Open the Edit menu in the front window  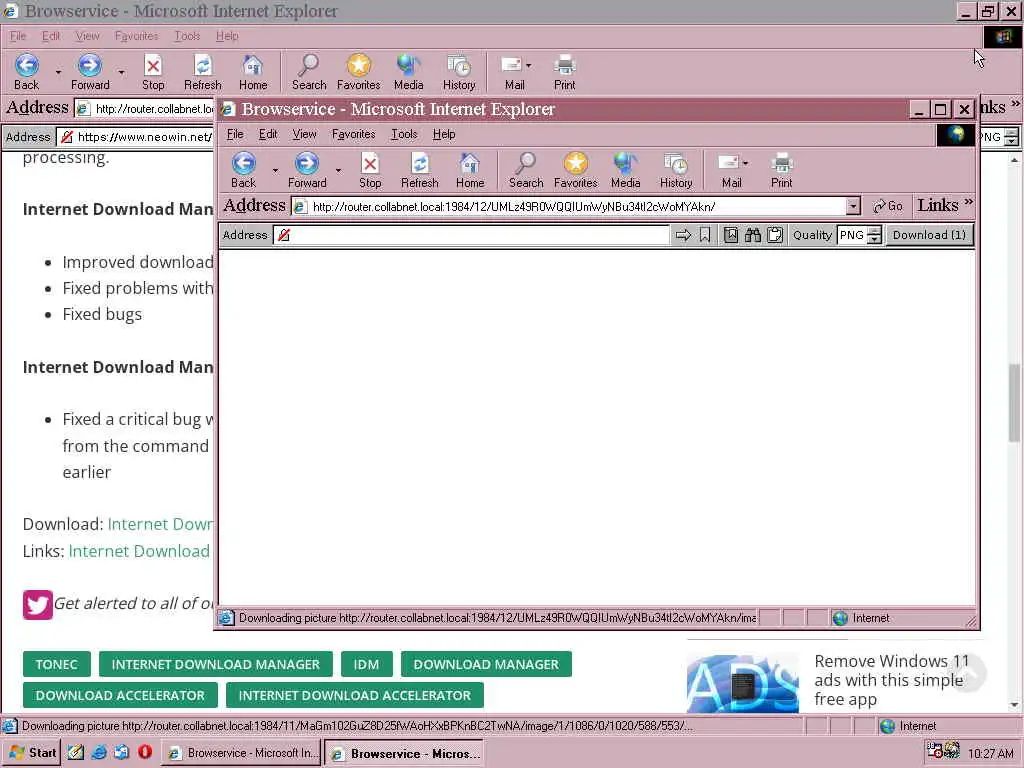268,134
